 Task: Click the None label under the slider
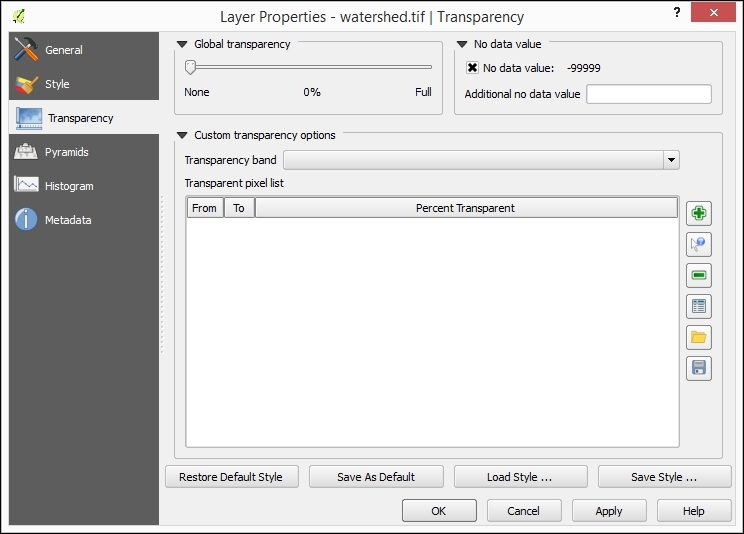click(196, 92)
